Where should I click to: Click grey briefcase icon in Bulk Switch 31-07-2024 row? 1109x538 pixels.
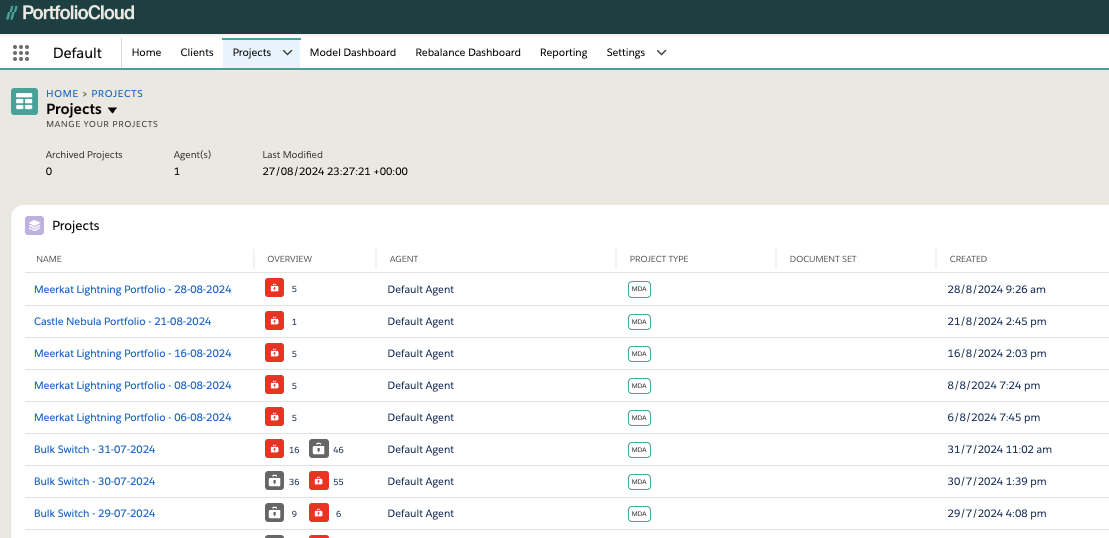[x=318, y=449]
